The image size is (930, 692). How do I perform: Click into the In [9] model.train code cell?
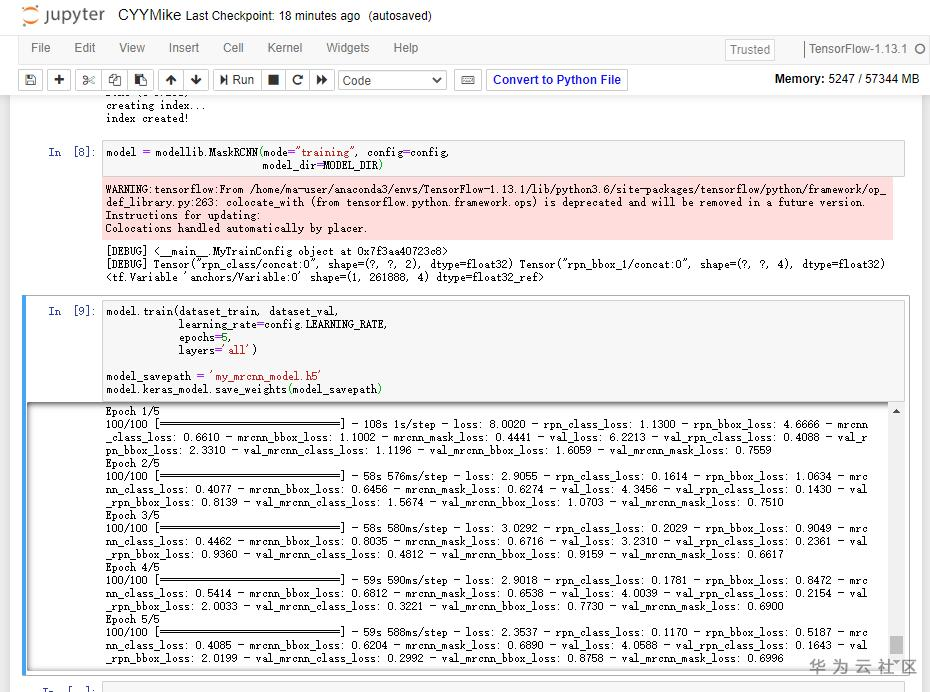pyautogui.click(x=503, y=350)
